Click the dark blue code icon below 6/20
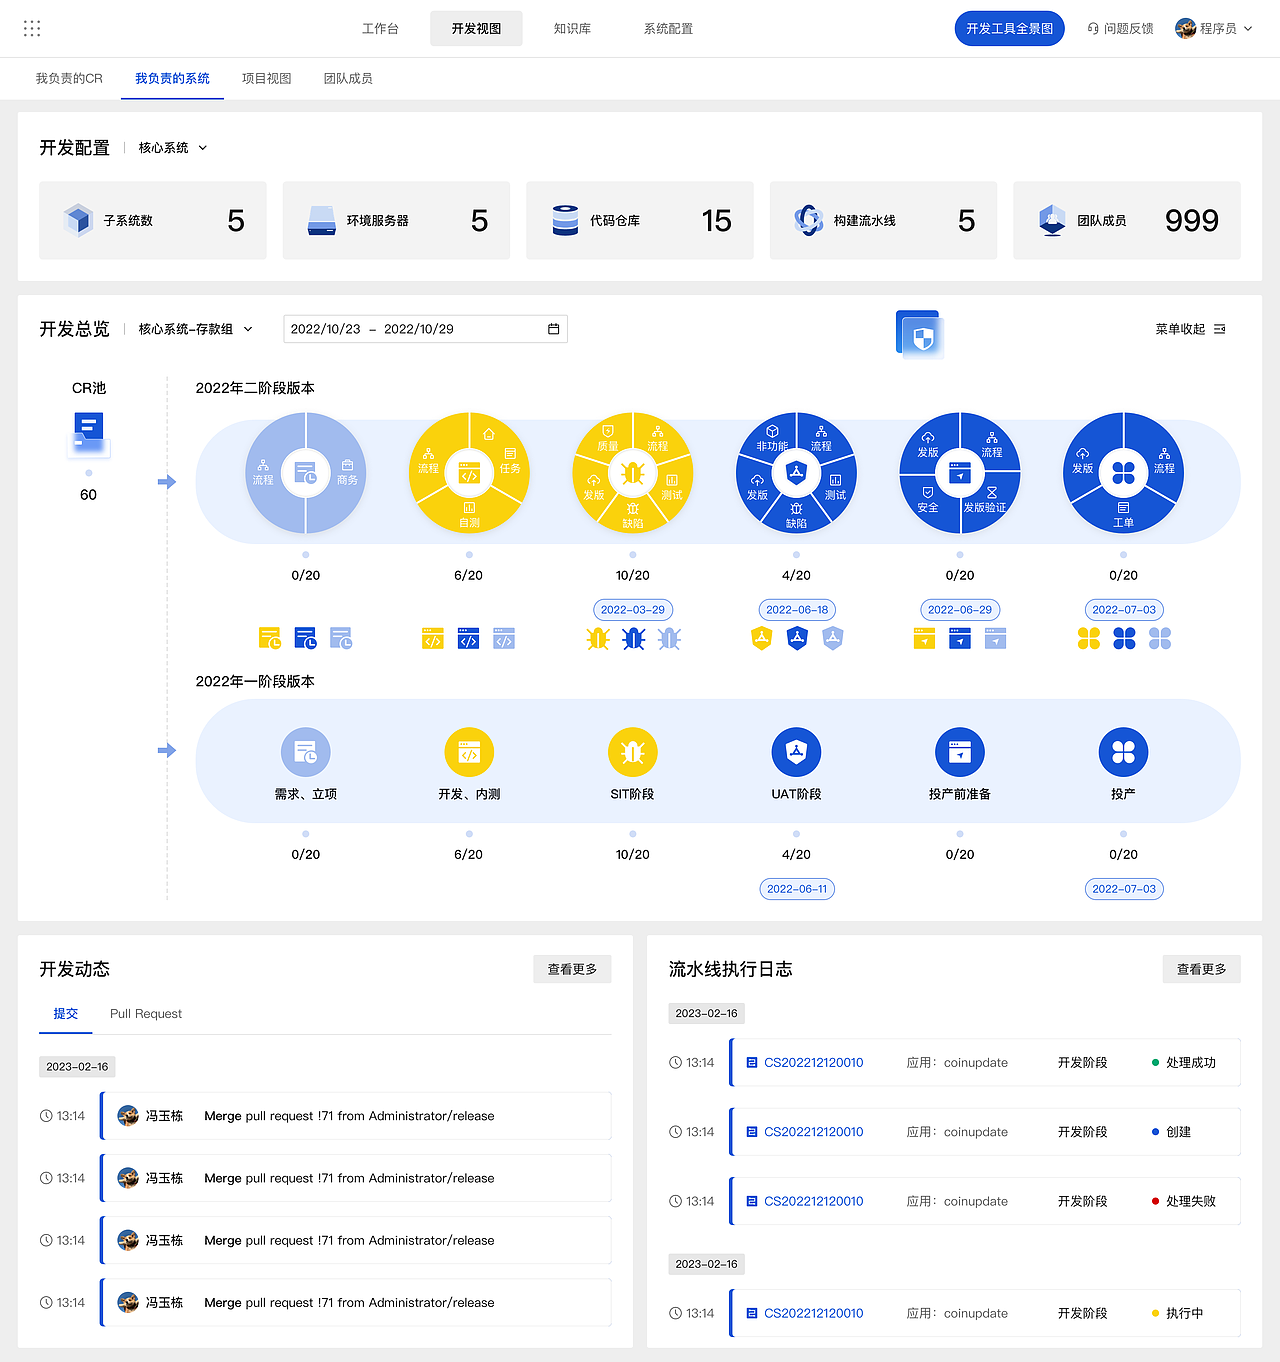Screen dimensions: 1280x1362 pos(468,638)
